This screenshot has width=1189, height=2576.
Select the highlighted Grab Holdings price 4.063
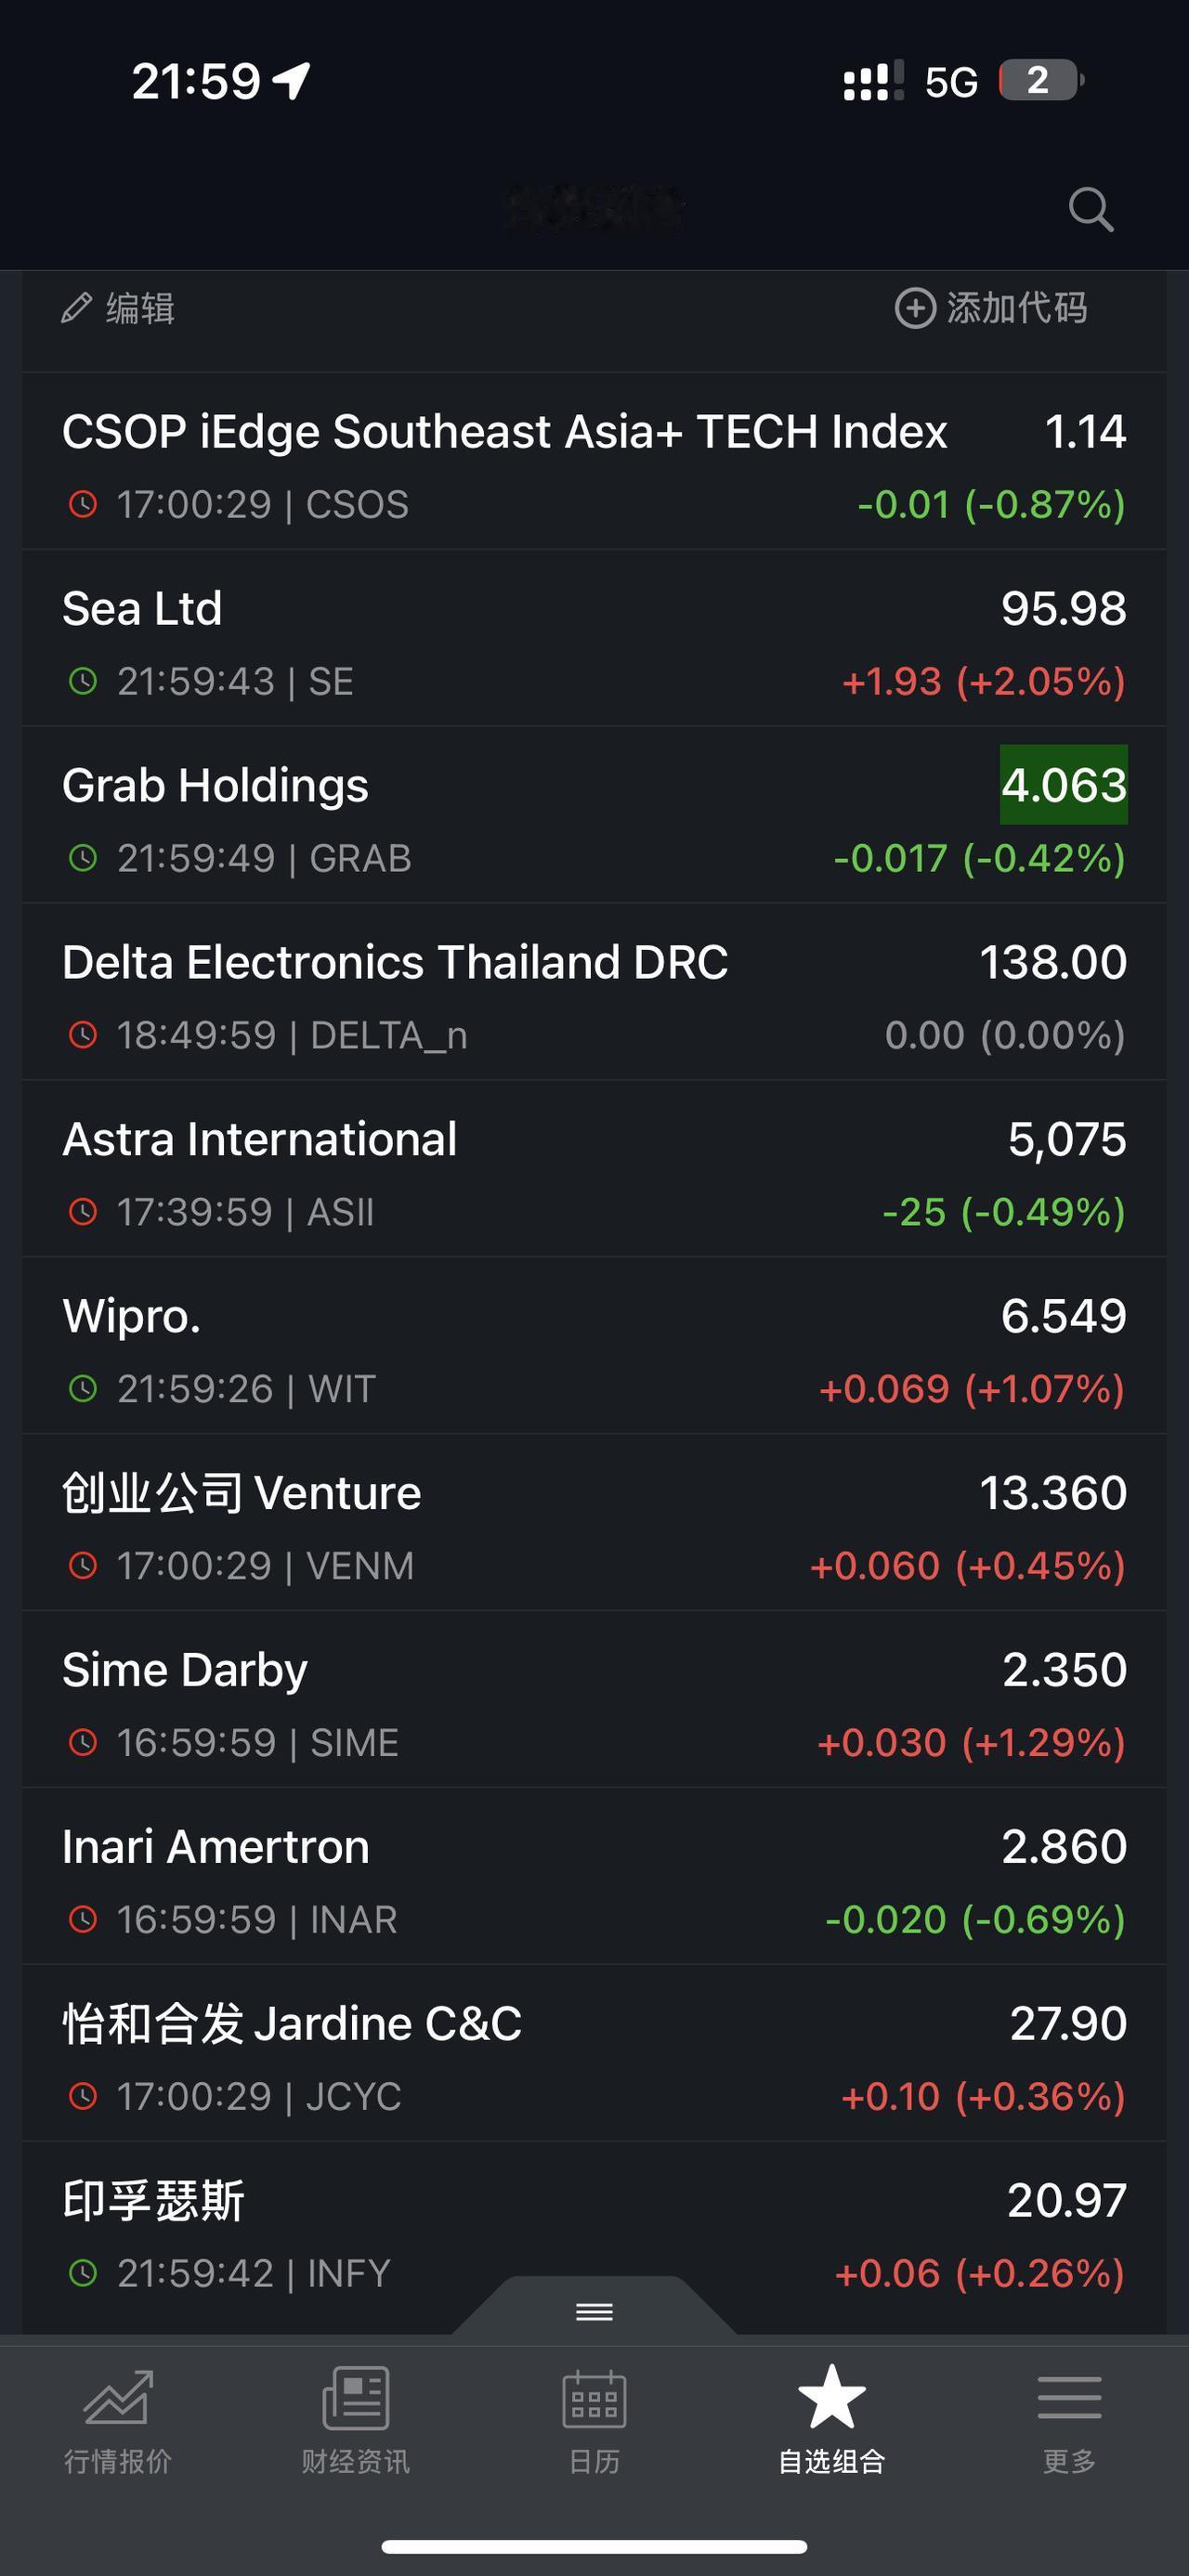[x=1064, y=785]
